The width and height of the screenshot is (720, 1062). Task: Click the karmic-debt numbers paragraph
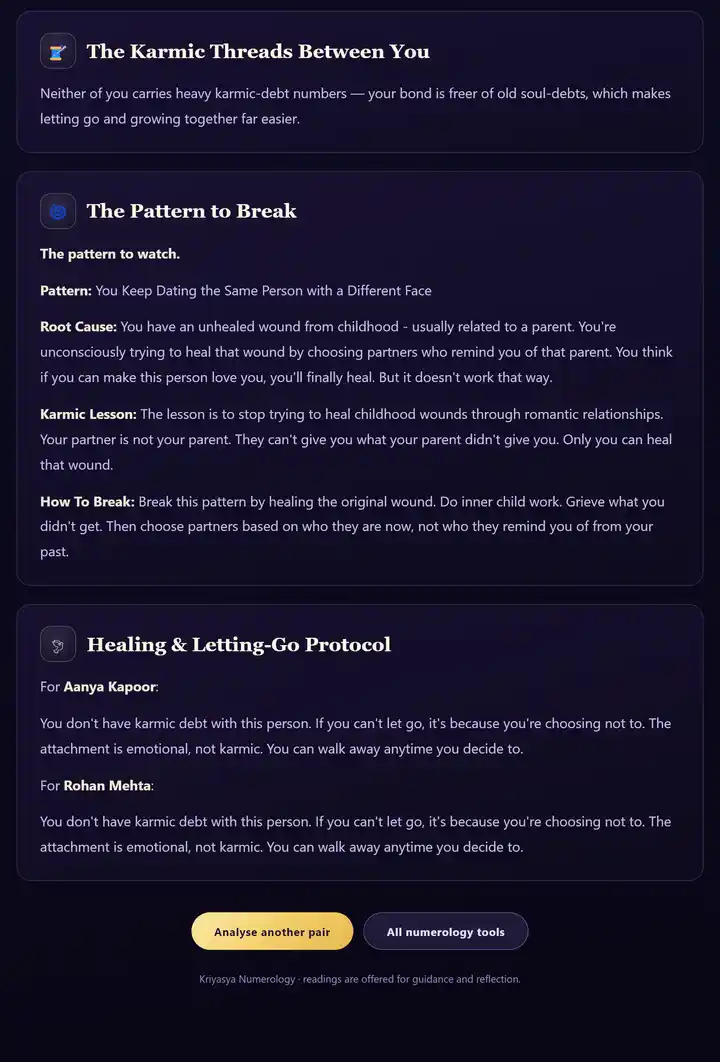tap(356, 106)
